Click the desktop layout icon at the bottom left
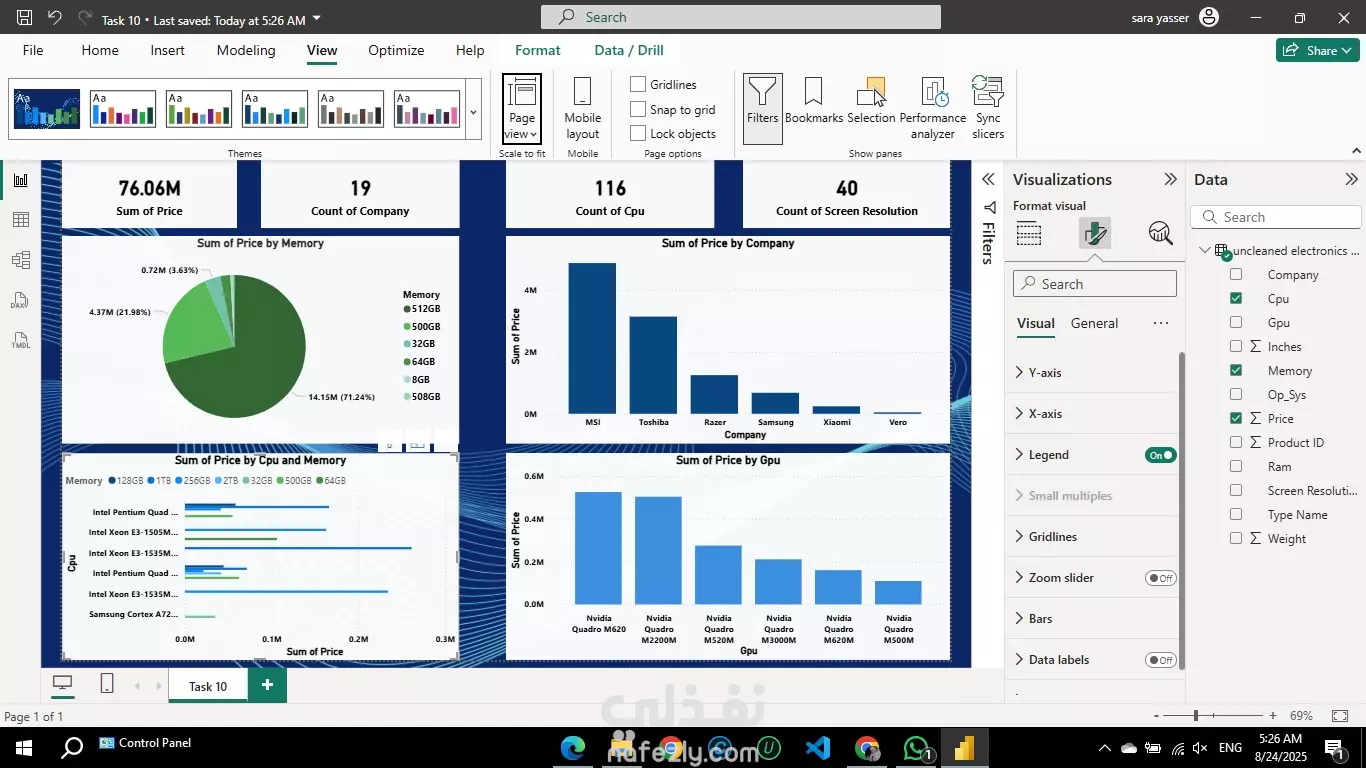This screenshot has width=1366, height=768. click(63, 684)
